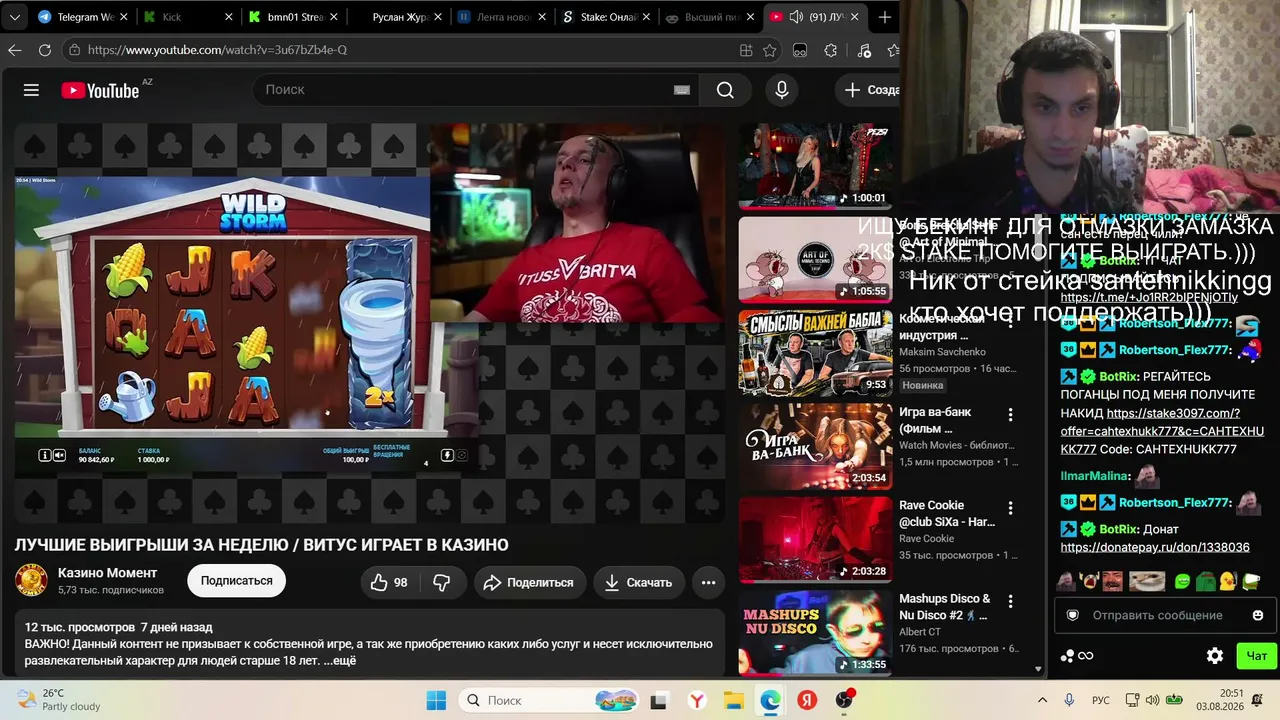
Task: Open the donatepay.ru donation link in chat
Action: [x=1155, y=547]
